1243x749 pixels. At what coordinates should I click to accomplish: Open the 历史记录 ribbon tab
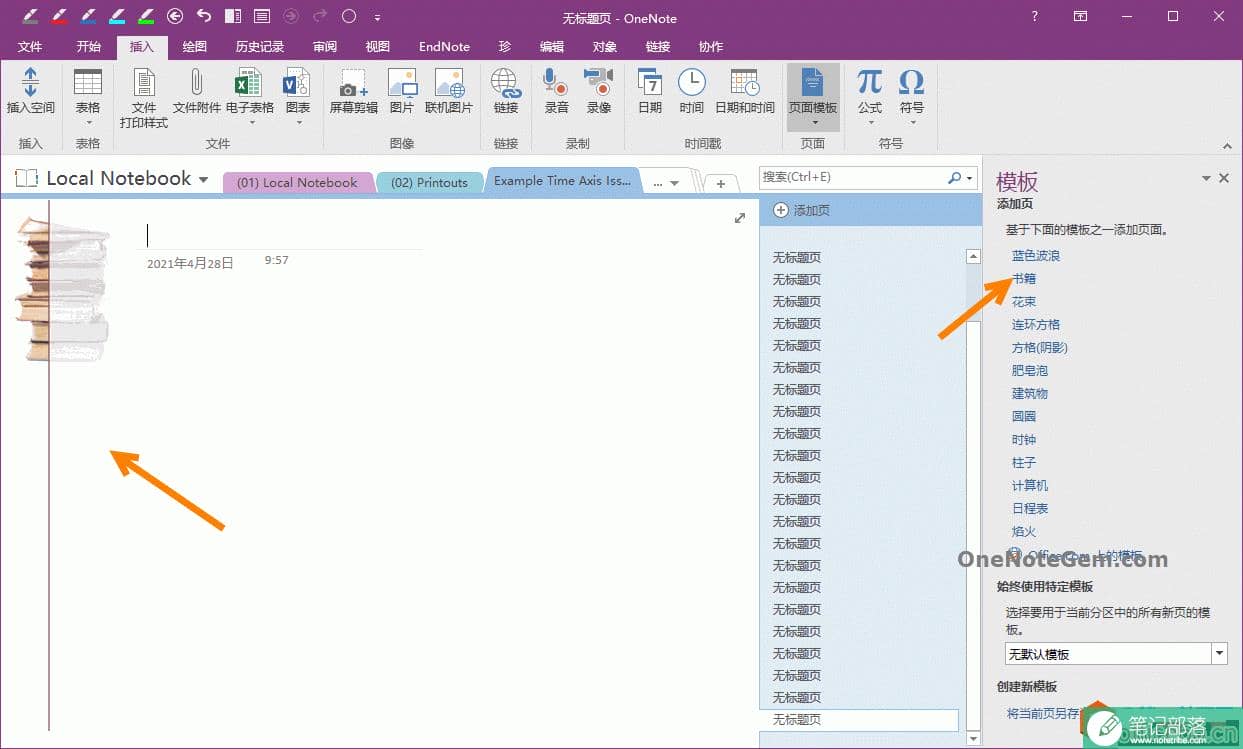260,47
